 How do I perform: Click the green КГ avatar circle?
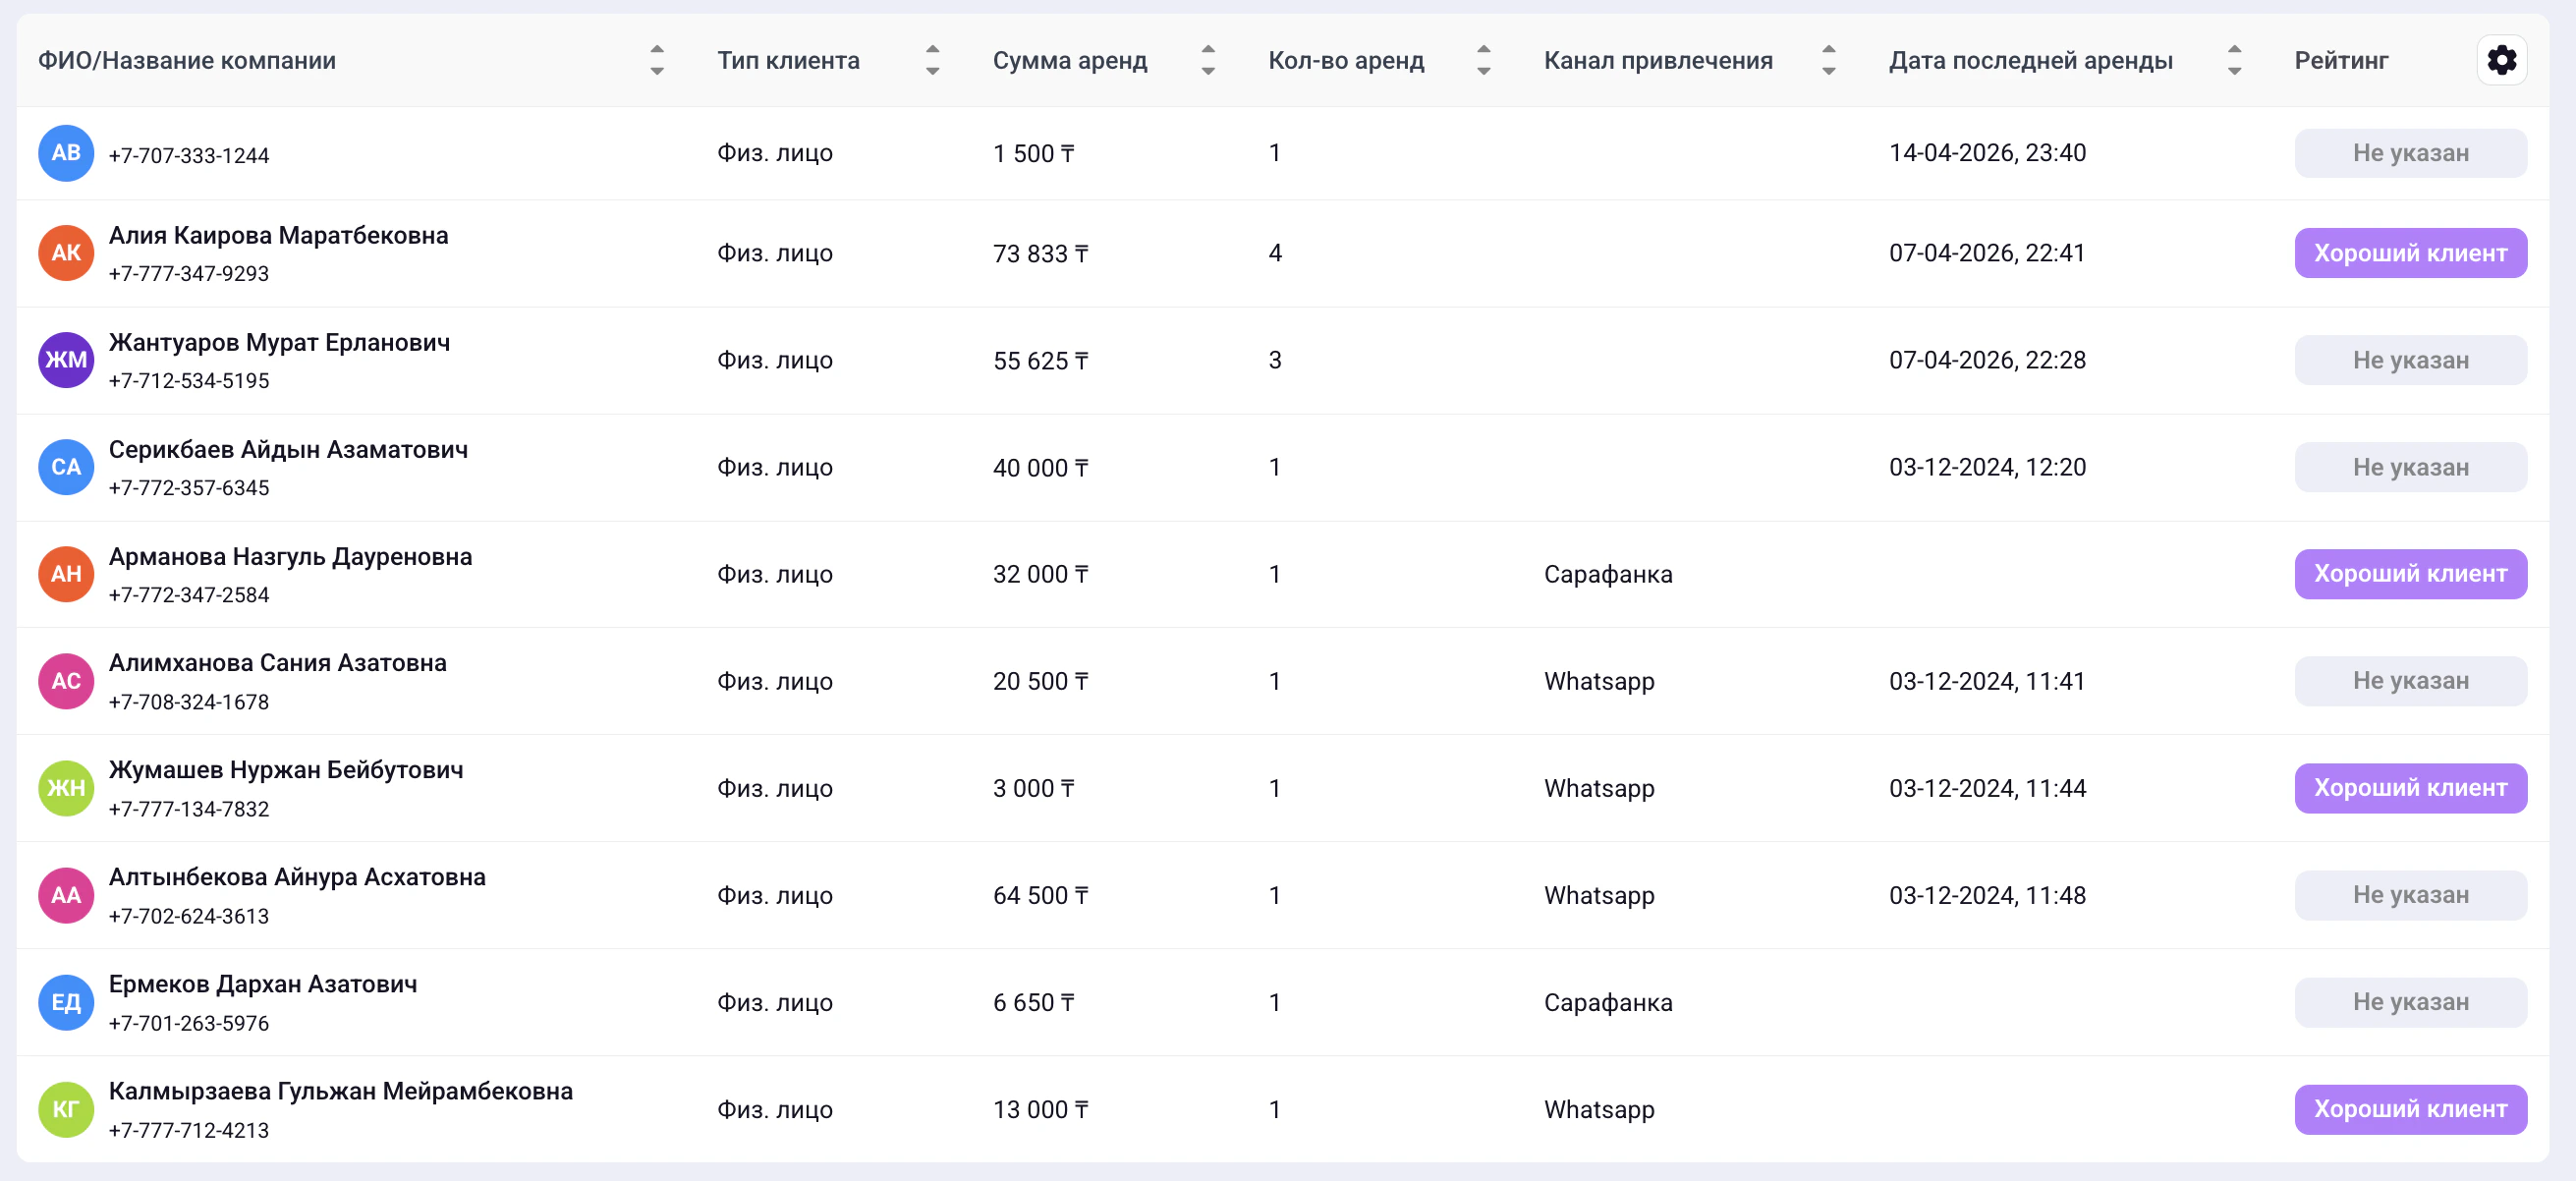[x=66, y=1109]
